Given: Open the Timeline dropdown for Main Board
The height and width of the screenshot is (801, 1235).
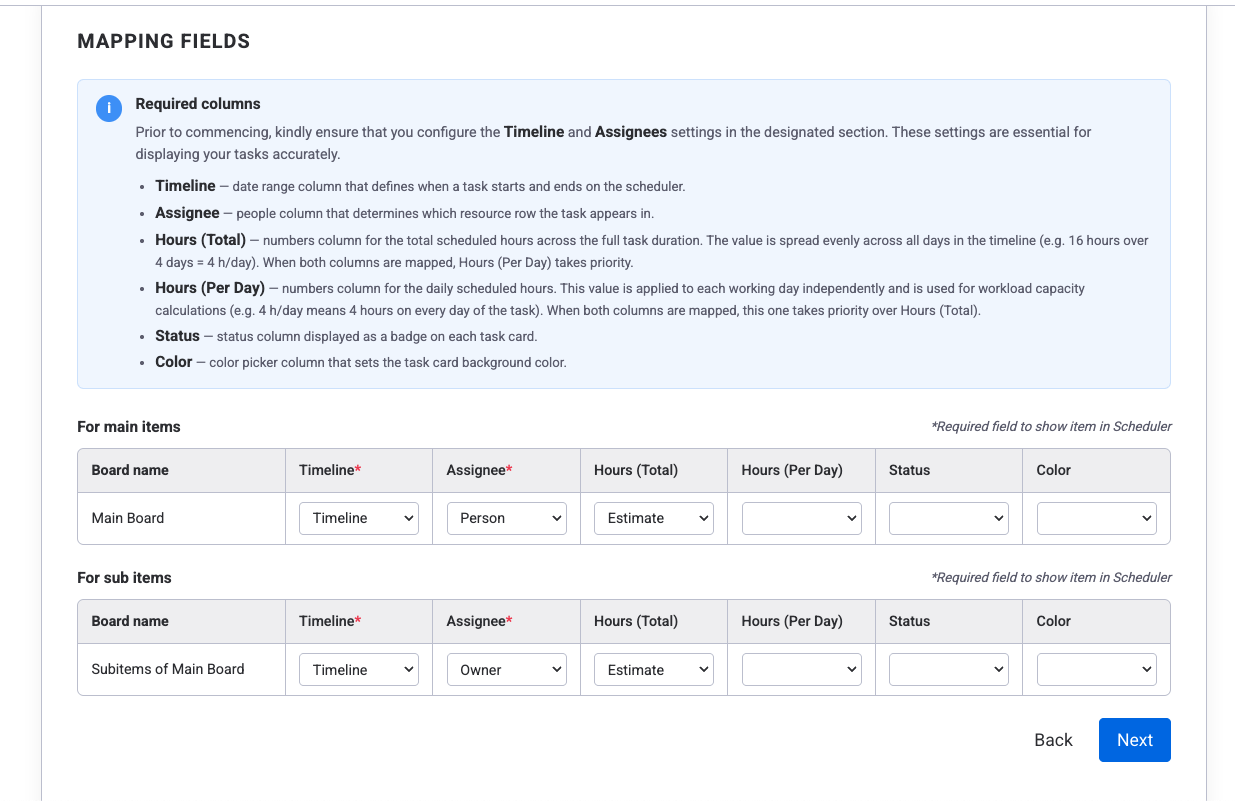Looking at the screenshot, I should 359,518.
